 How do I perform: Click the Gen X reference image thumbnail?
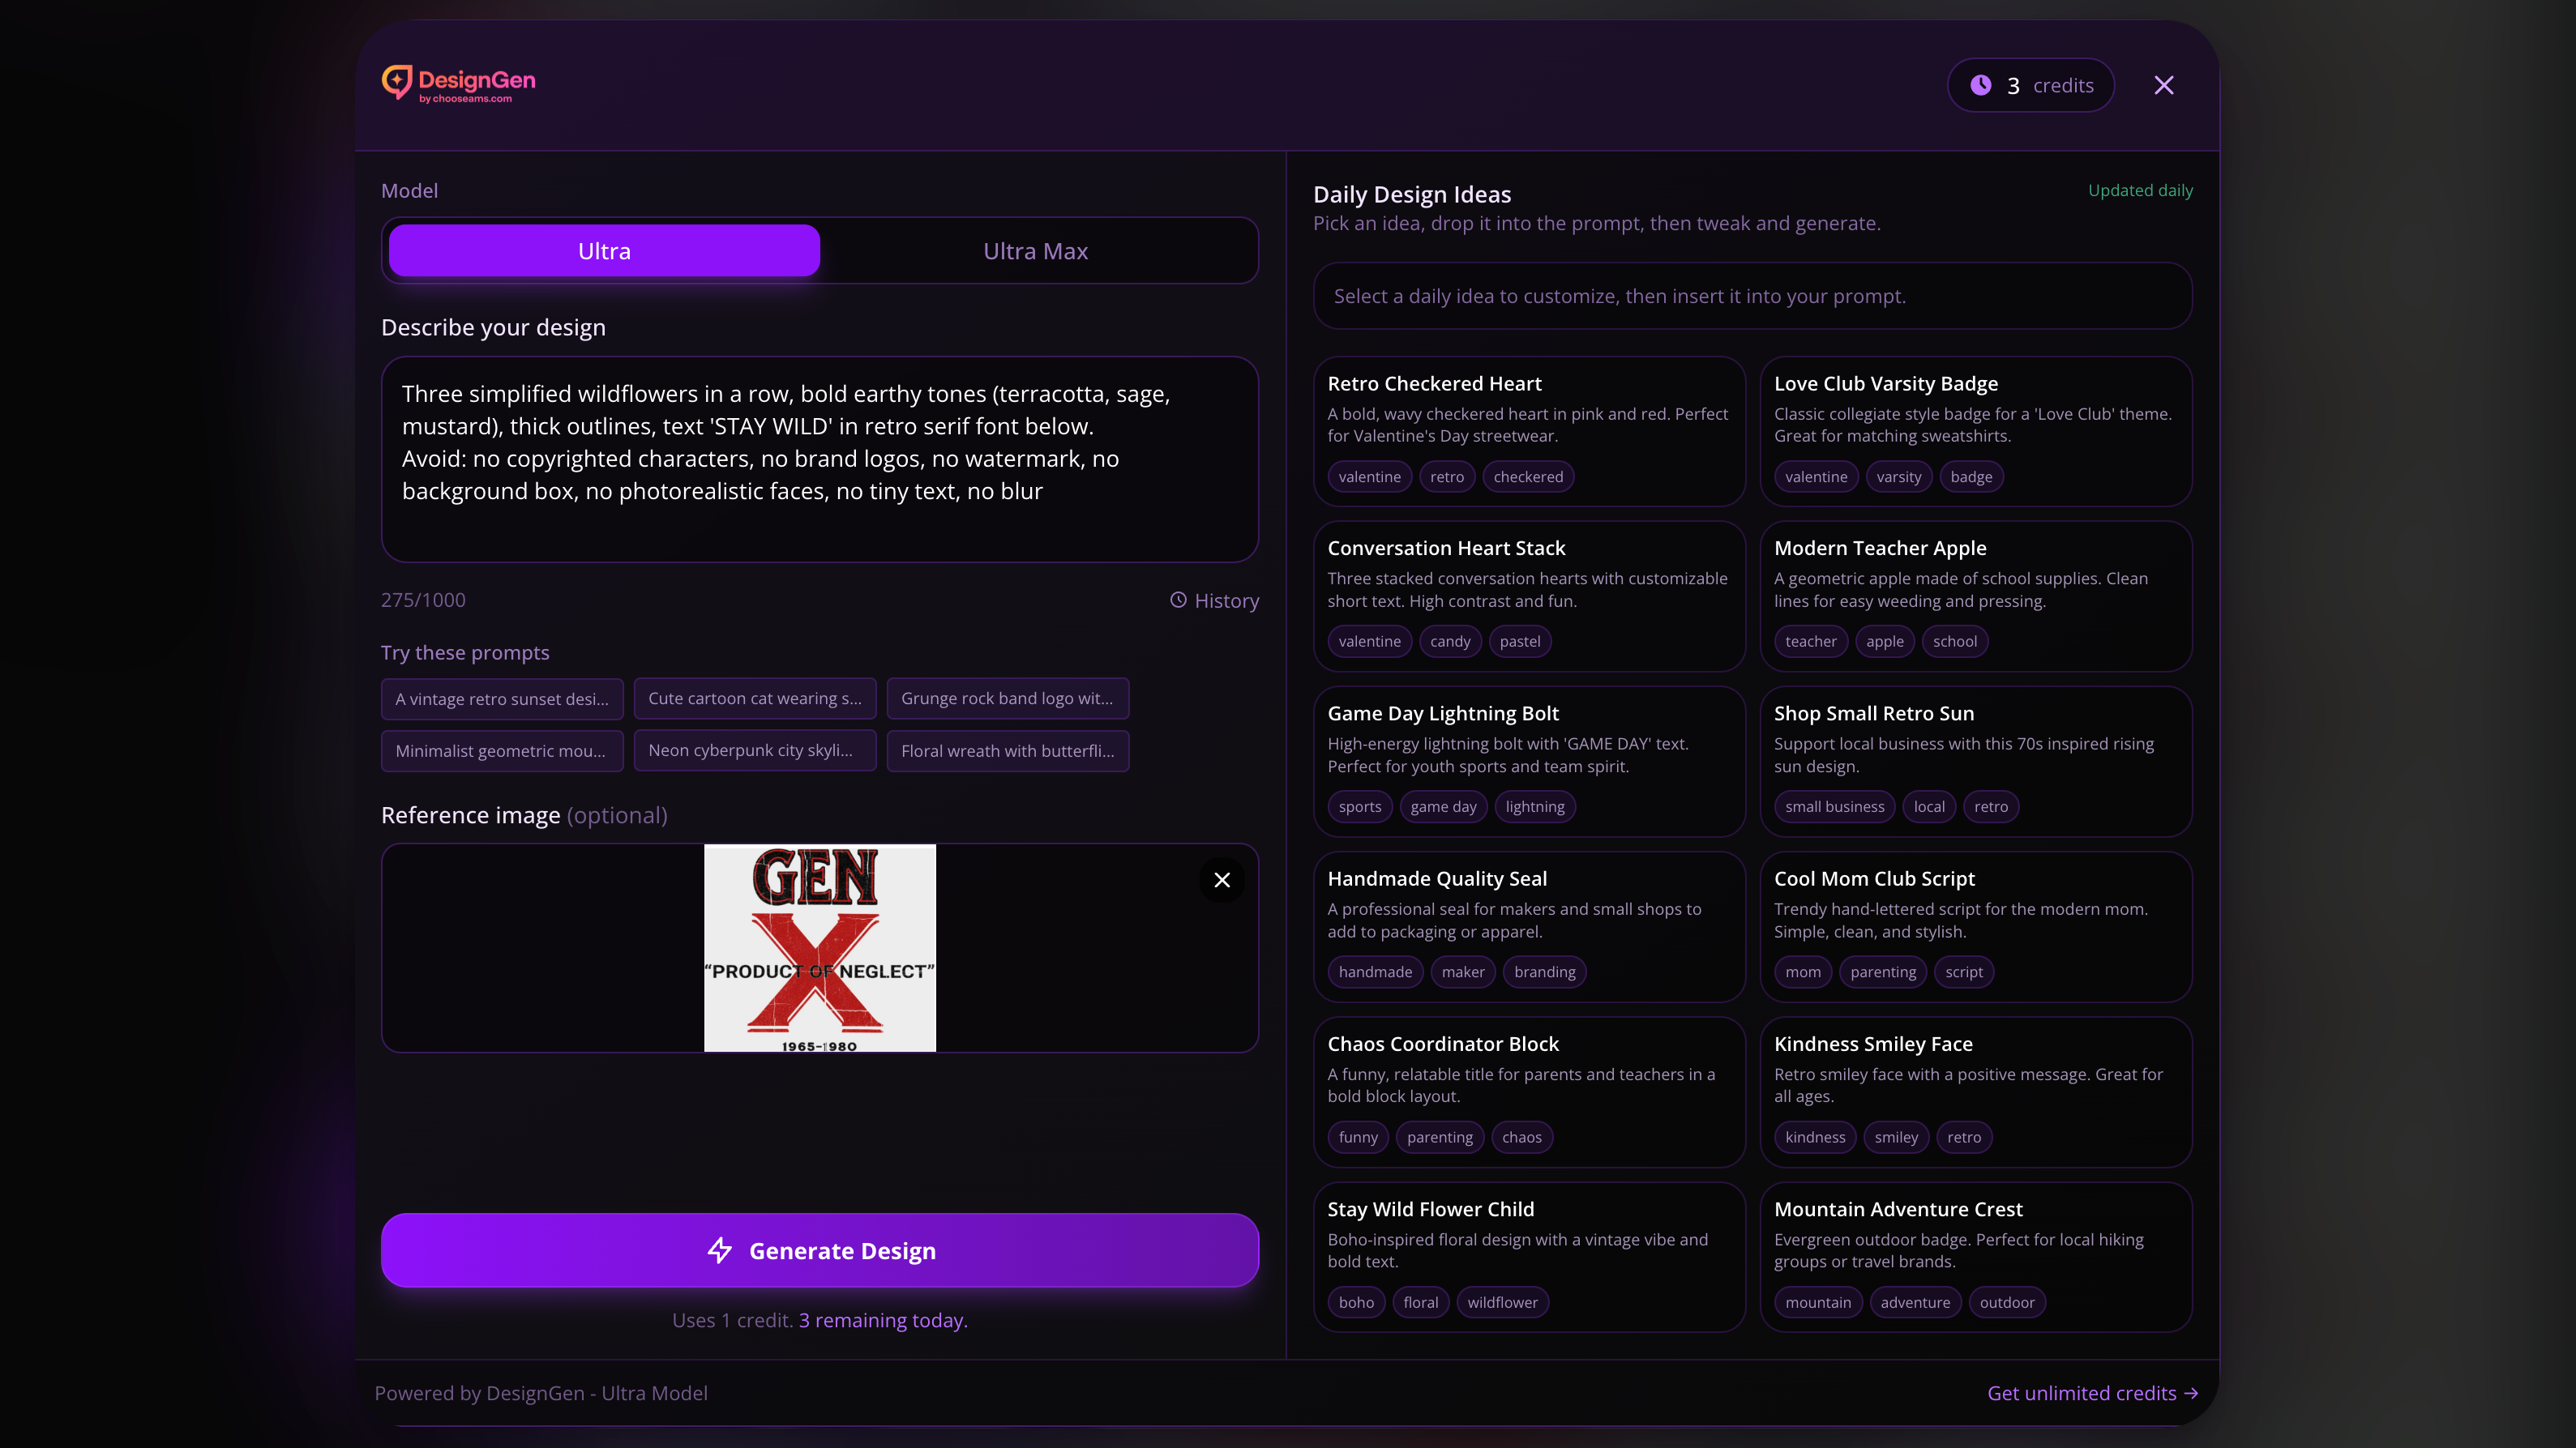coord(819,948)
